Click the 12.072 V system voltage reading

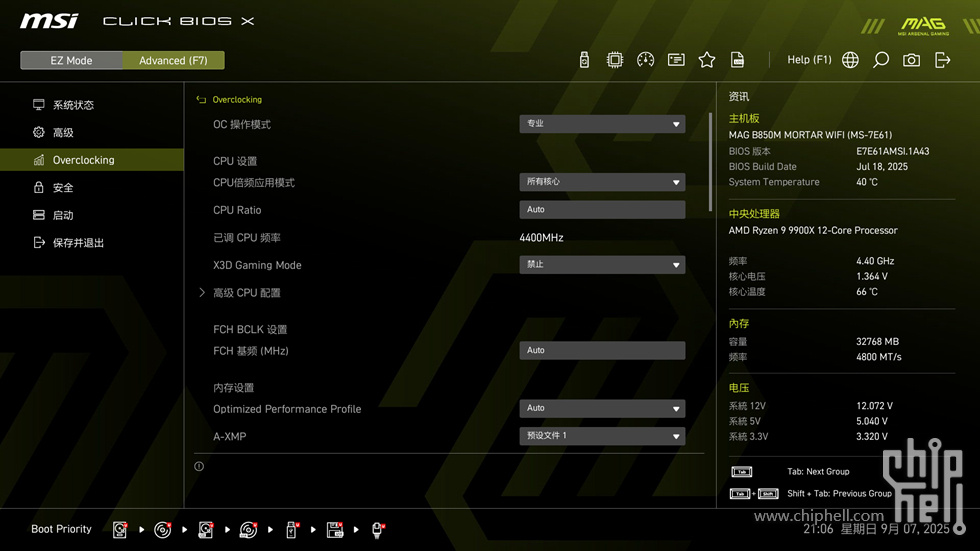pos(874,406)
